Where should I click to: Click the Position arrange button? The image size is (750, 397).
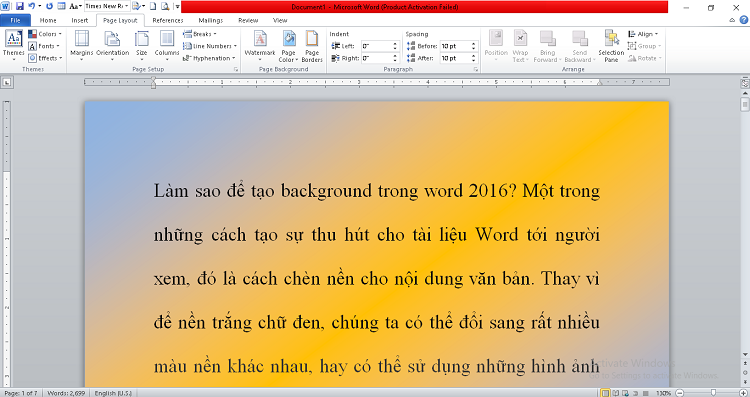496,45
